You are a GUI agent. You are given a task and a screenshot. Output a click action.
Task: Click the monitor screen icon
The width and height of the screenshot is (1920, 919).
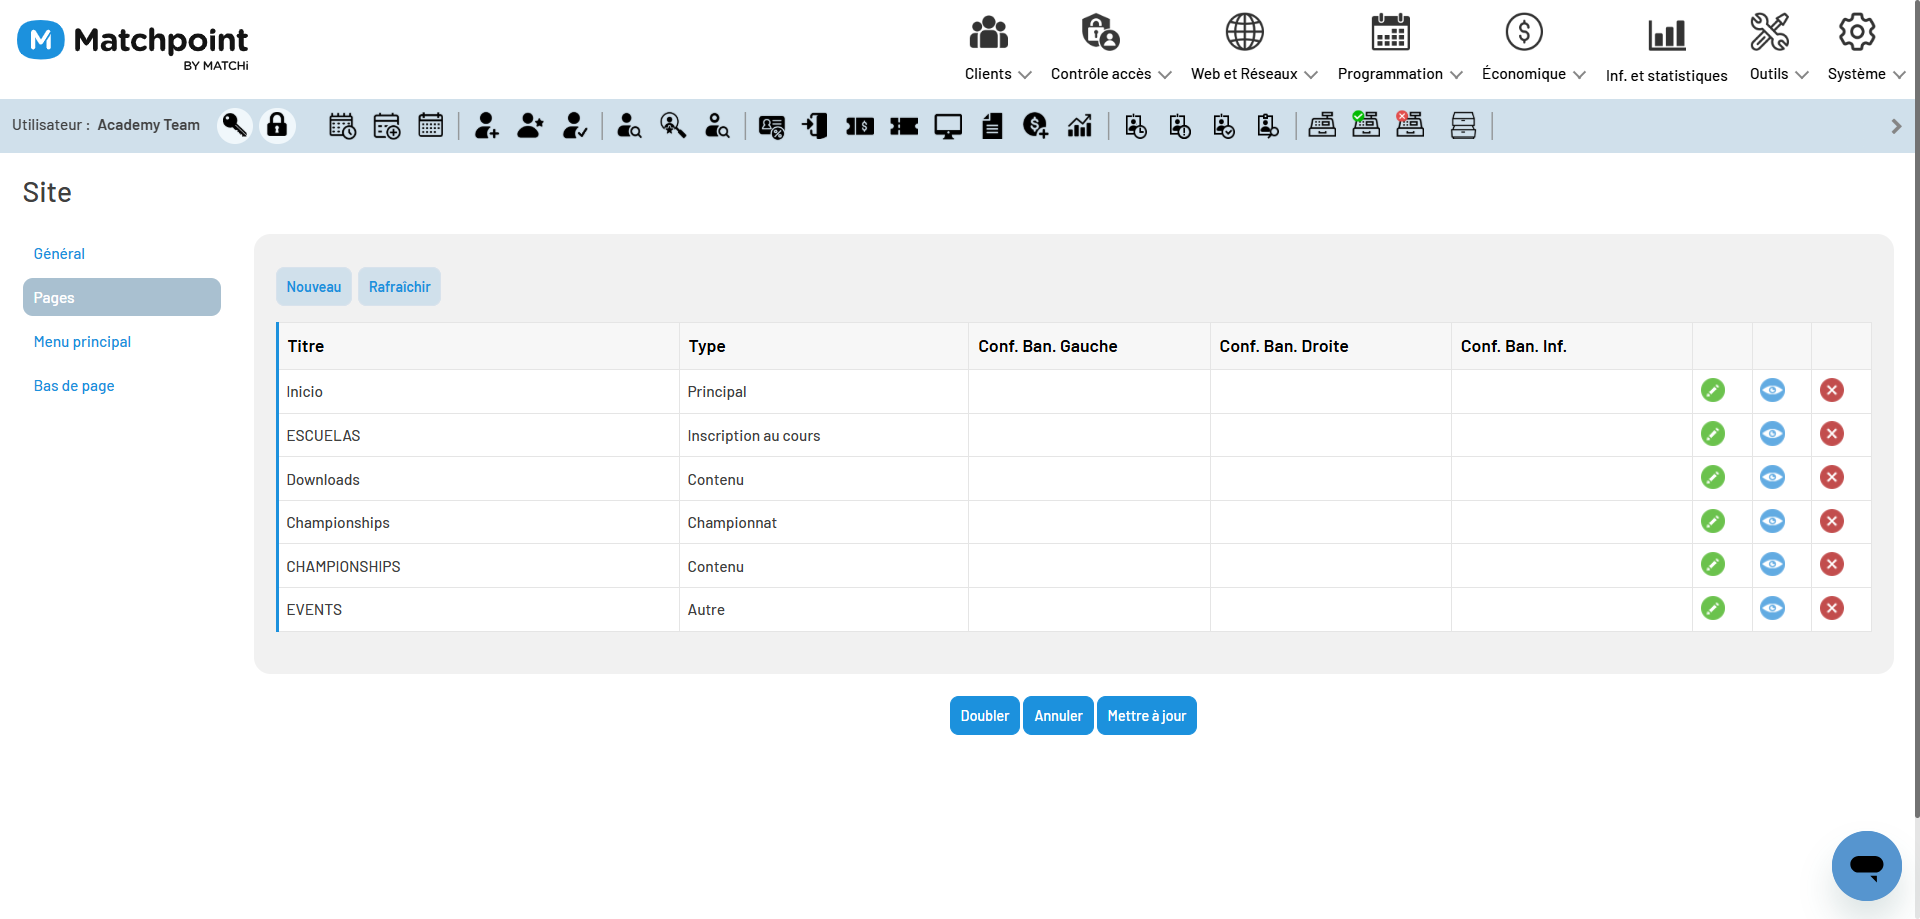click(x=948, y=126)
